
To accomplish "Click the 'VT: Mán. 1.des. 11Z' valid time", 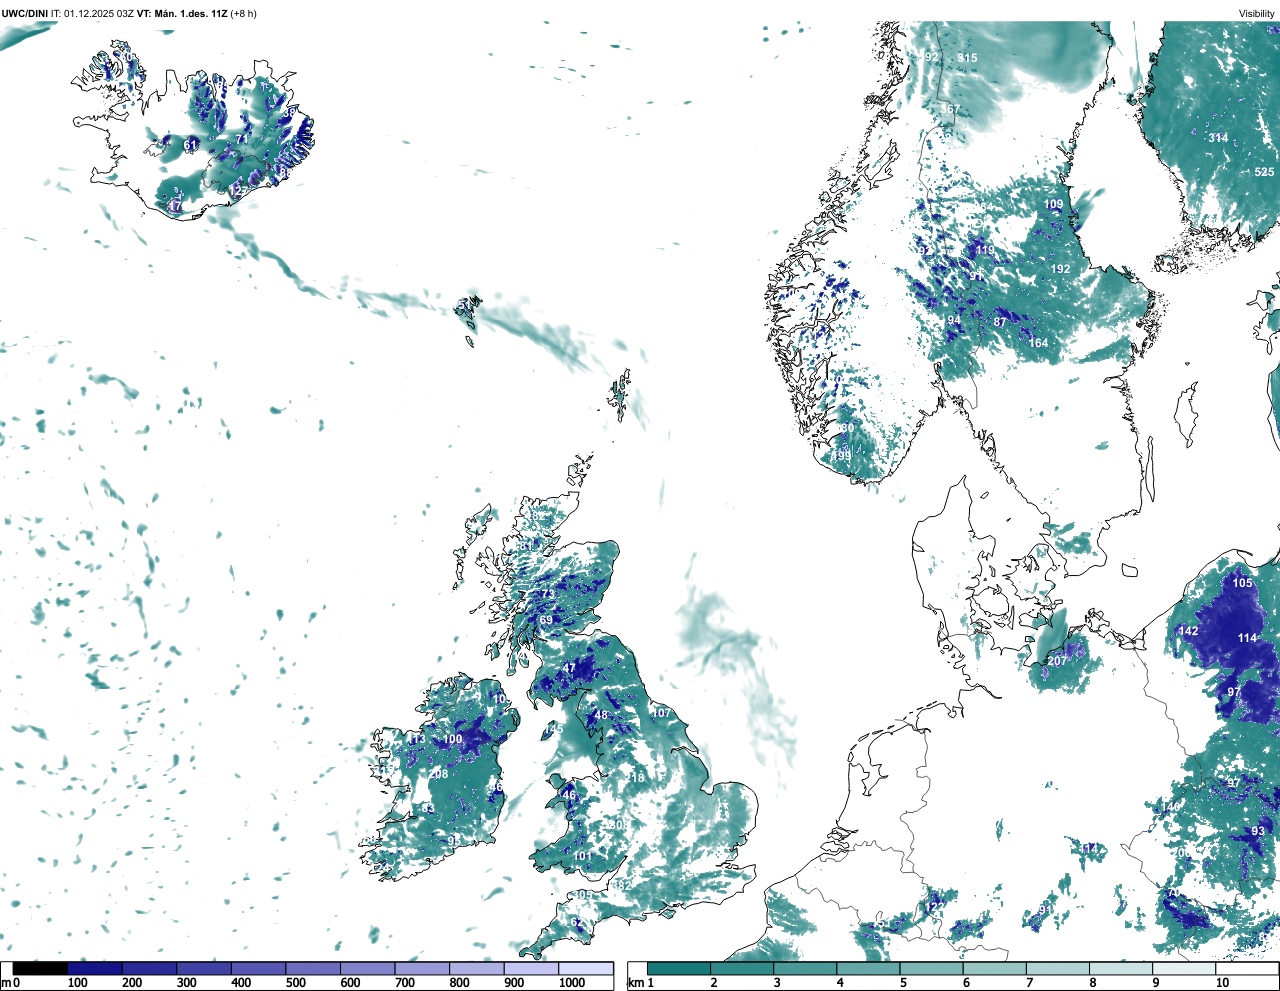I will click(182, 13).
